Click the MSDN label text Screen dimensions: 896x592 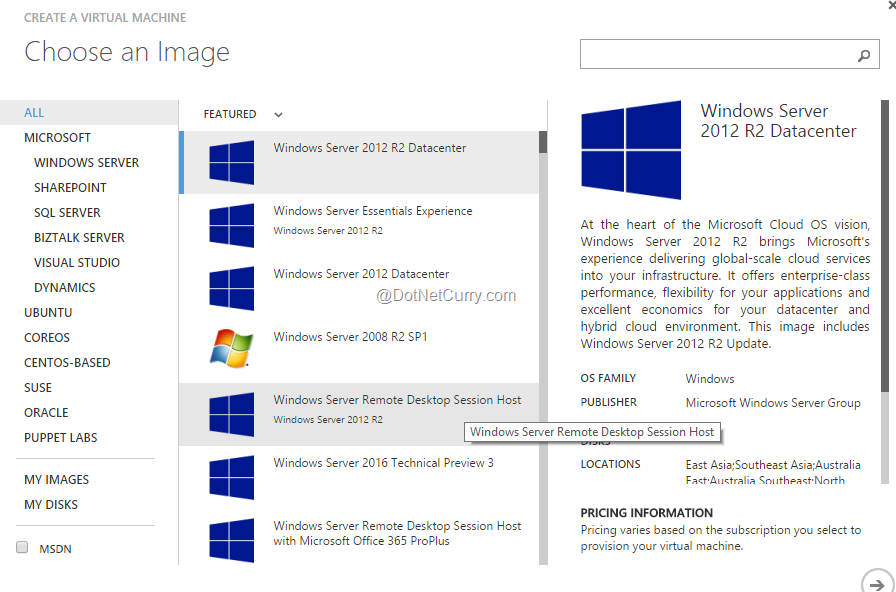click(55, 549)
